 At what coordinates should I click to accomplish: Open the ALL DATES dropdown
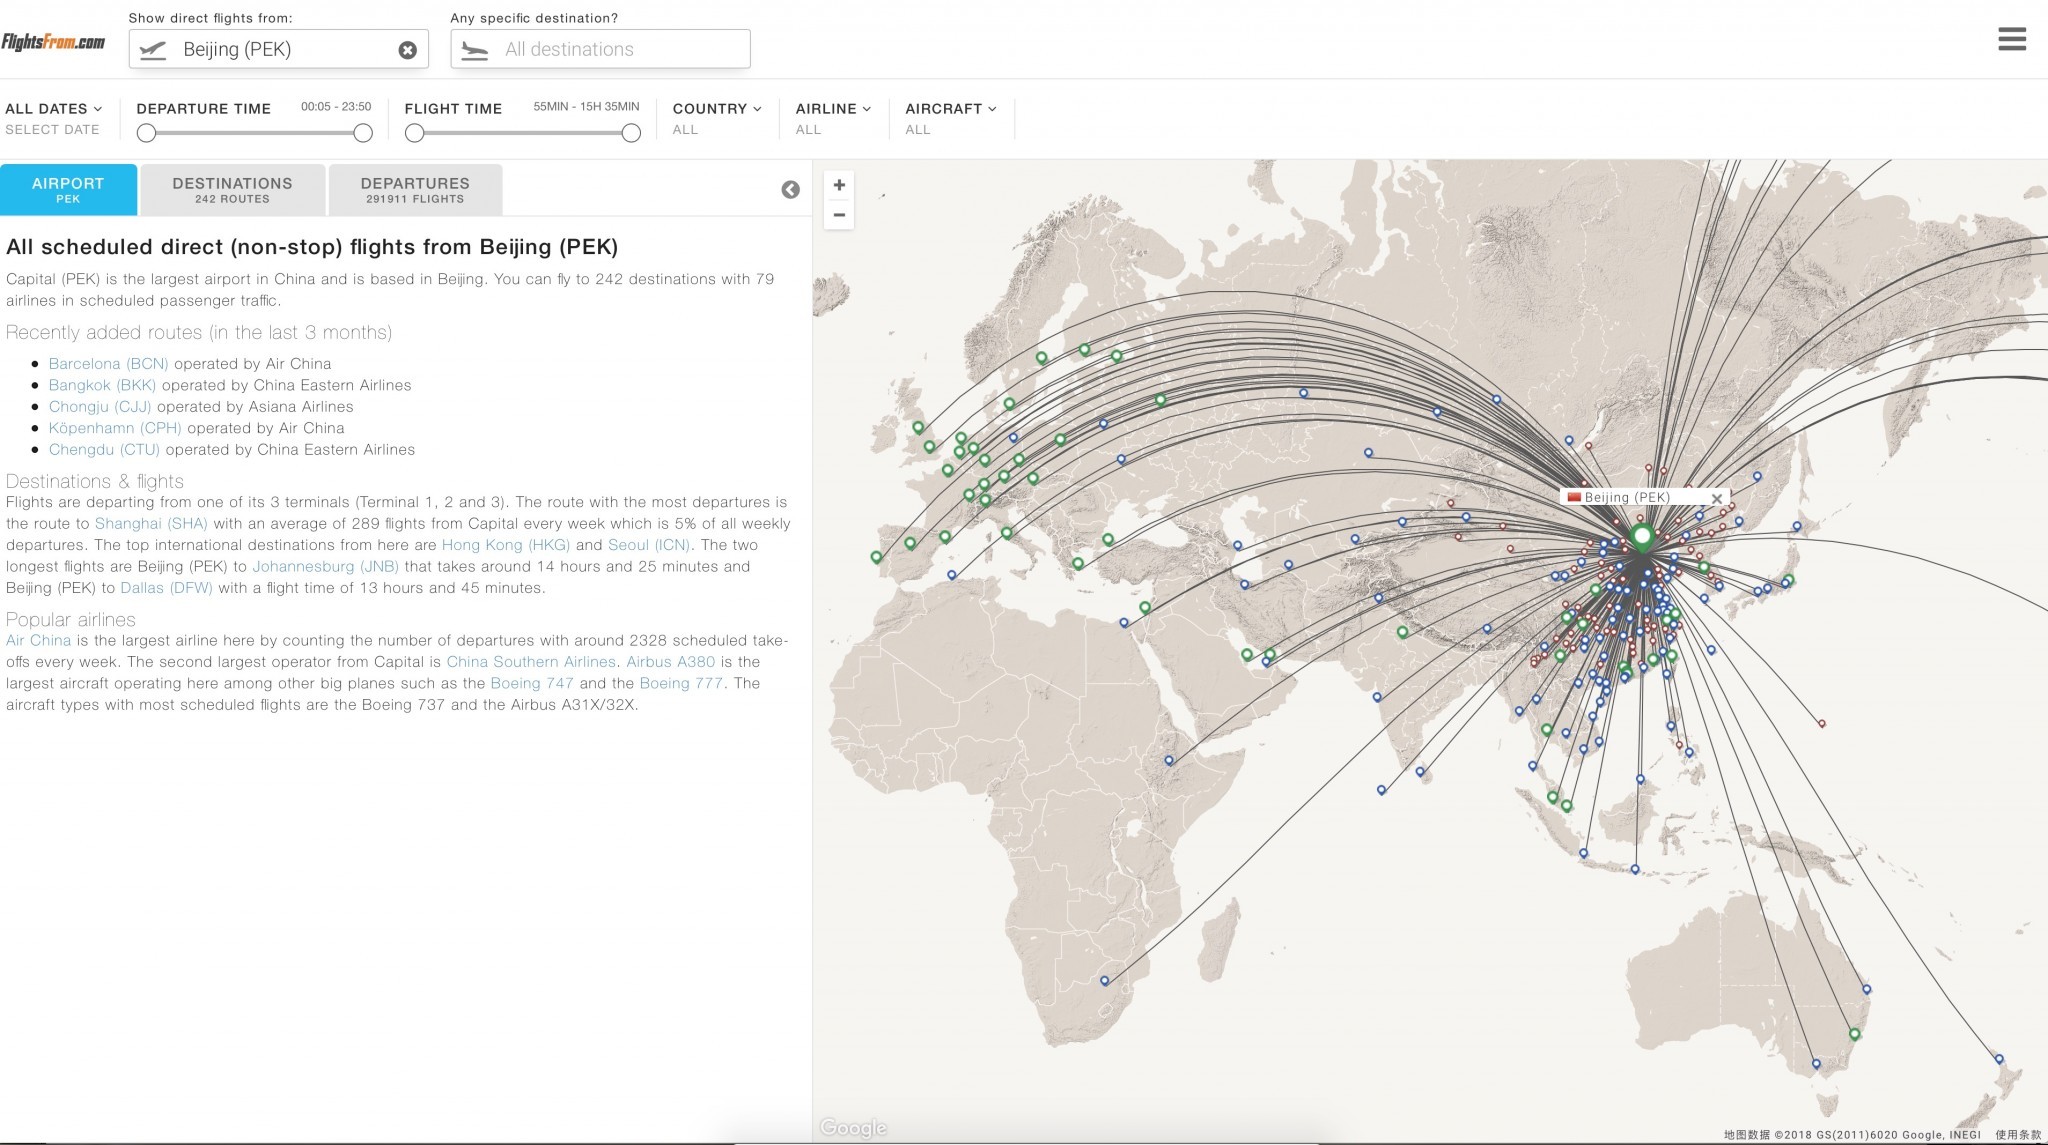(x=53, y=108)
